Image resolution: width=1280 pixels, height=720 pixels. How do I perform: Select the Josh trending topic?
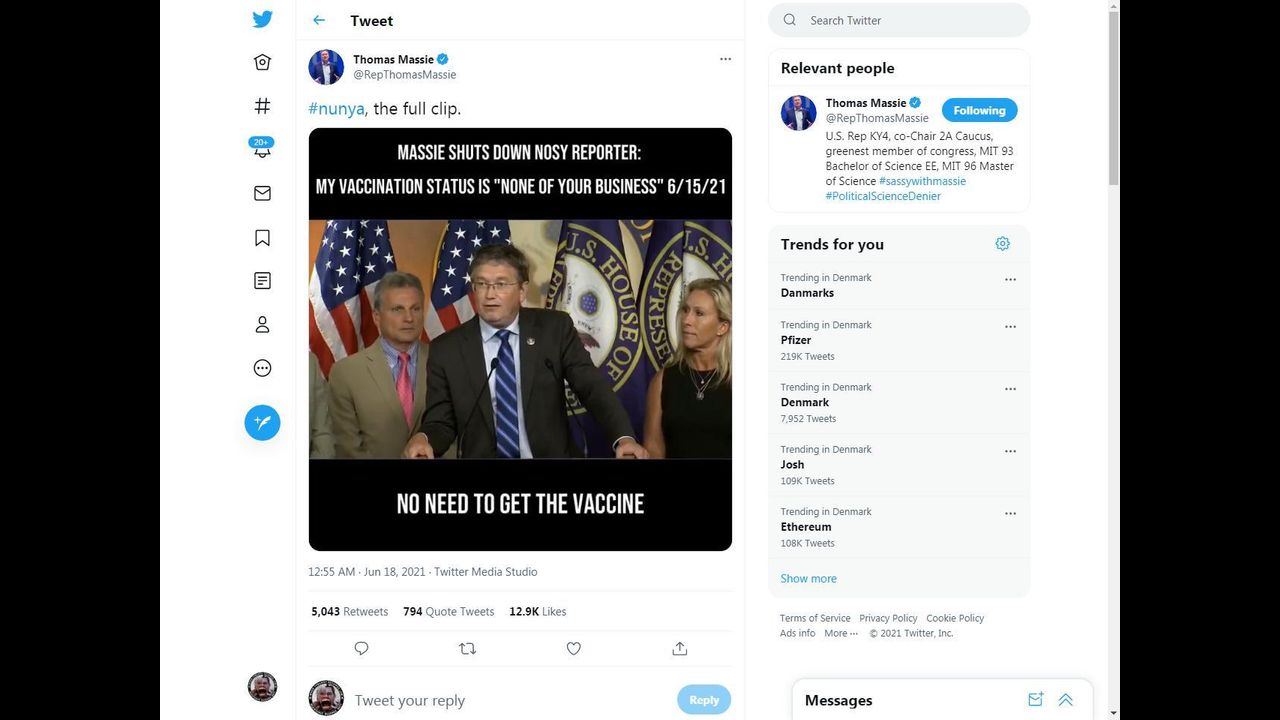(792, 465)
